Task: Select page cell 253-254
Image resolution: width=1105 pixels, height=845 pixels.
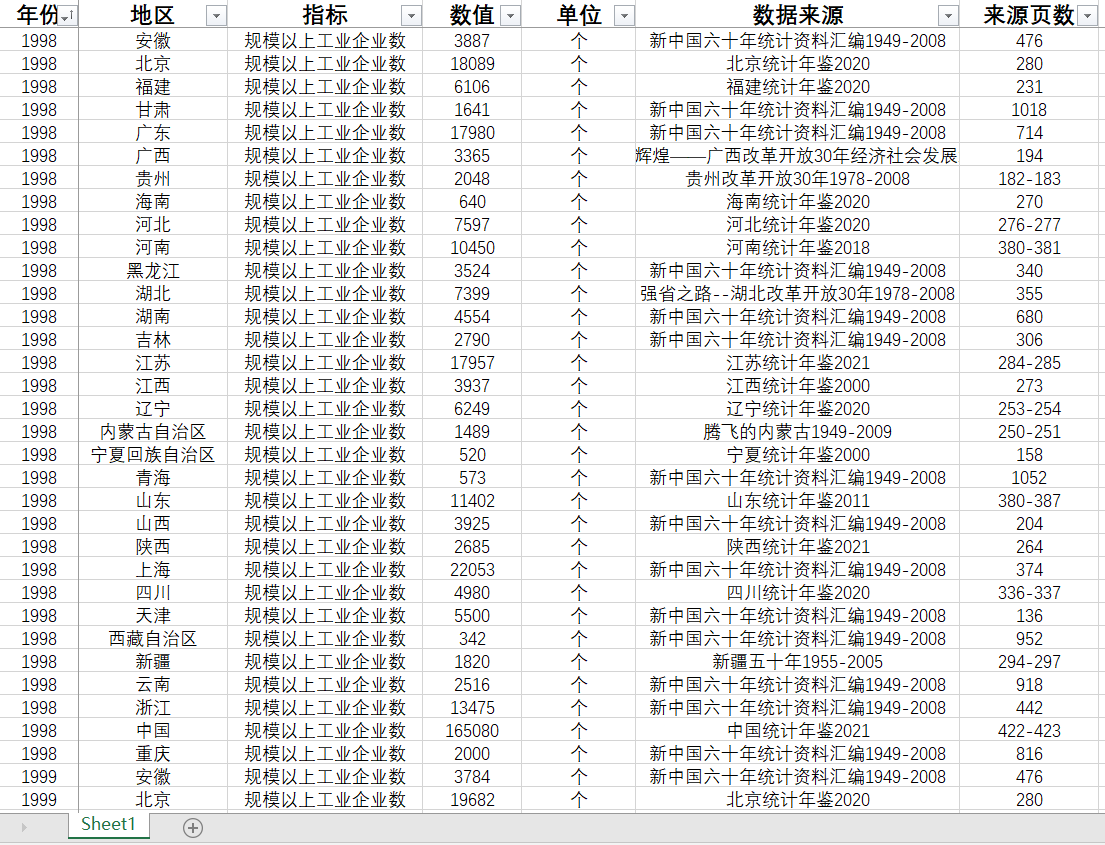Action: 1029,409
